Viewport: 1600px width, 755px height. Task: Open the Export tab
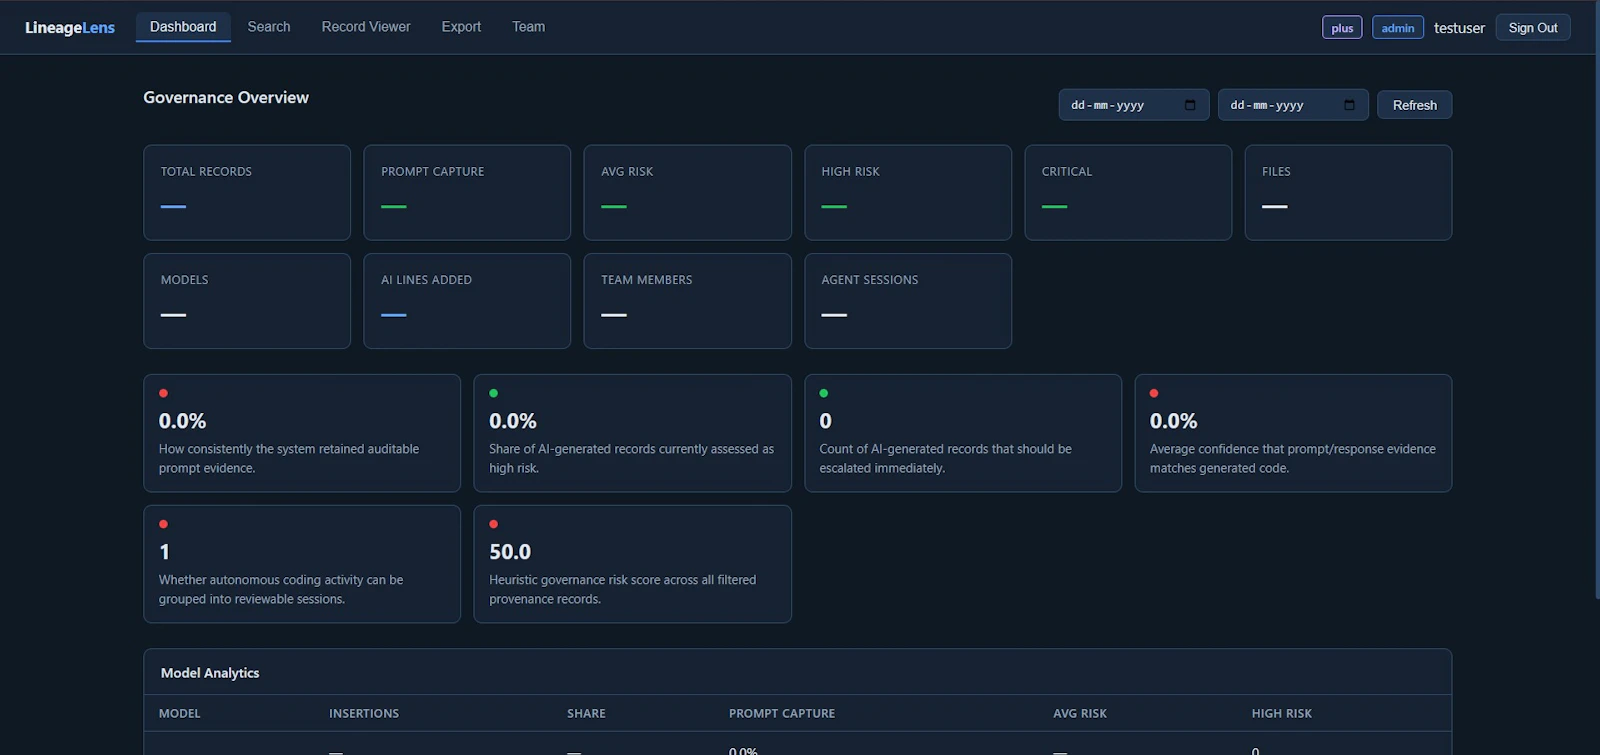point(461,27)
